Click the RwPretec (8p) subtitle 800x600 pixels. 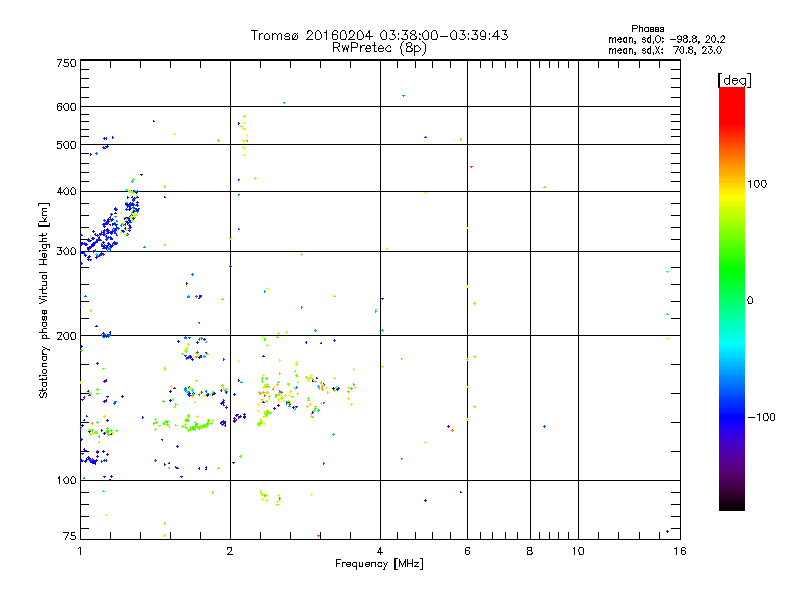click(x=379, y=48)
